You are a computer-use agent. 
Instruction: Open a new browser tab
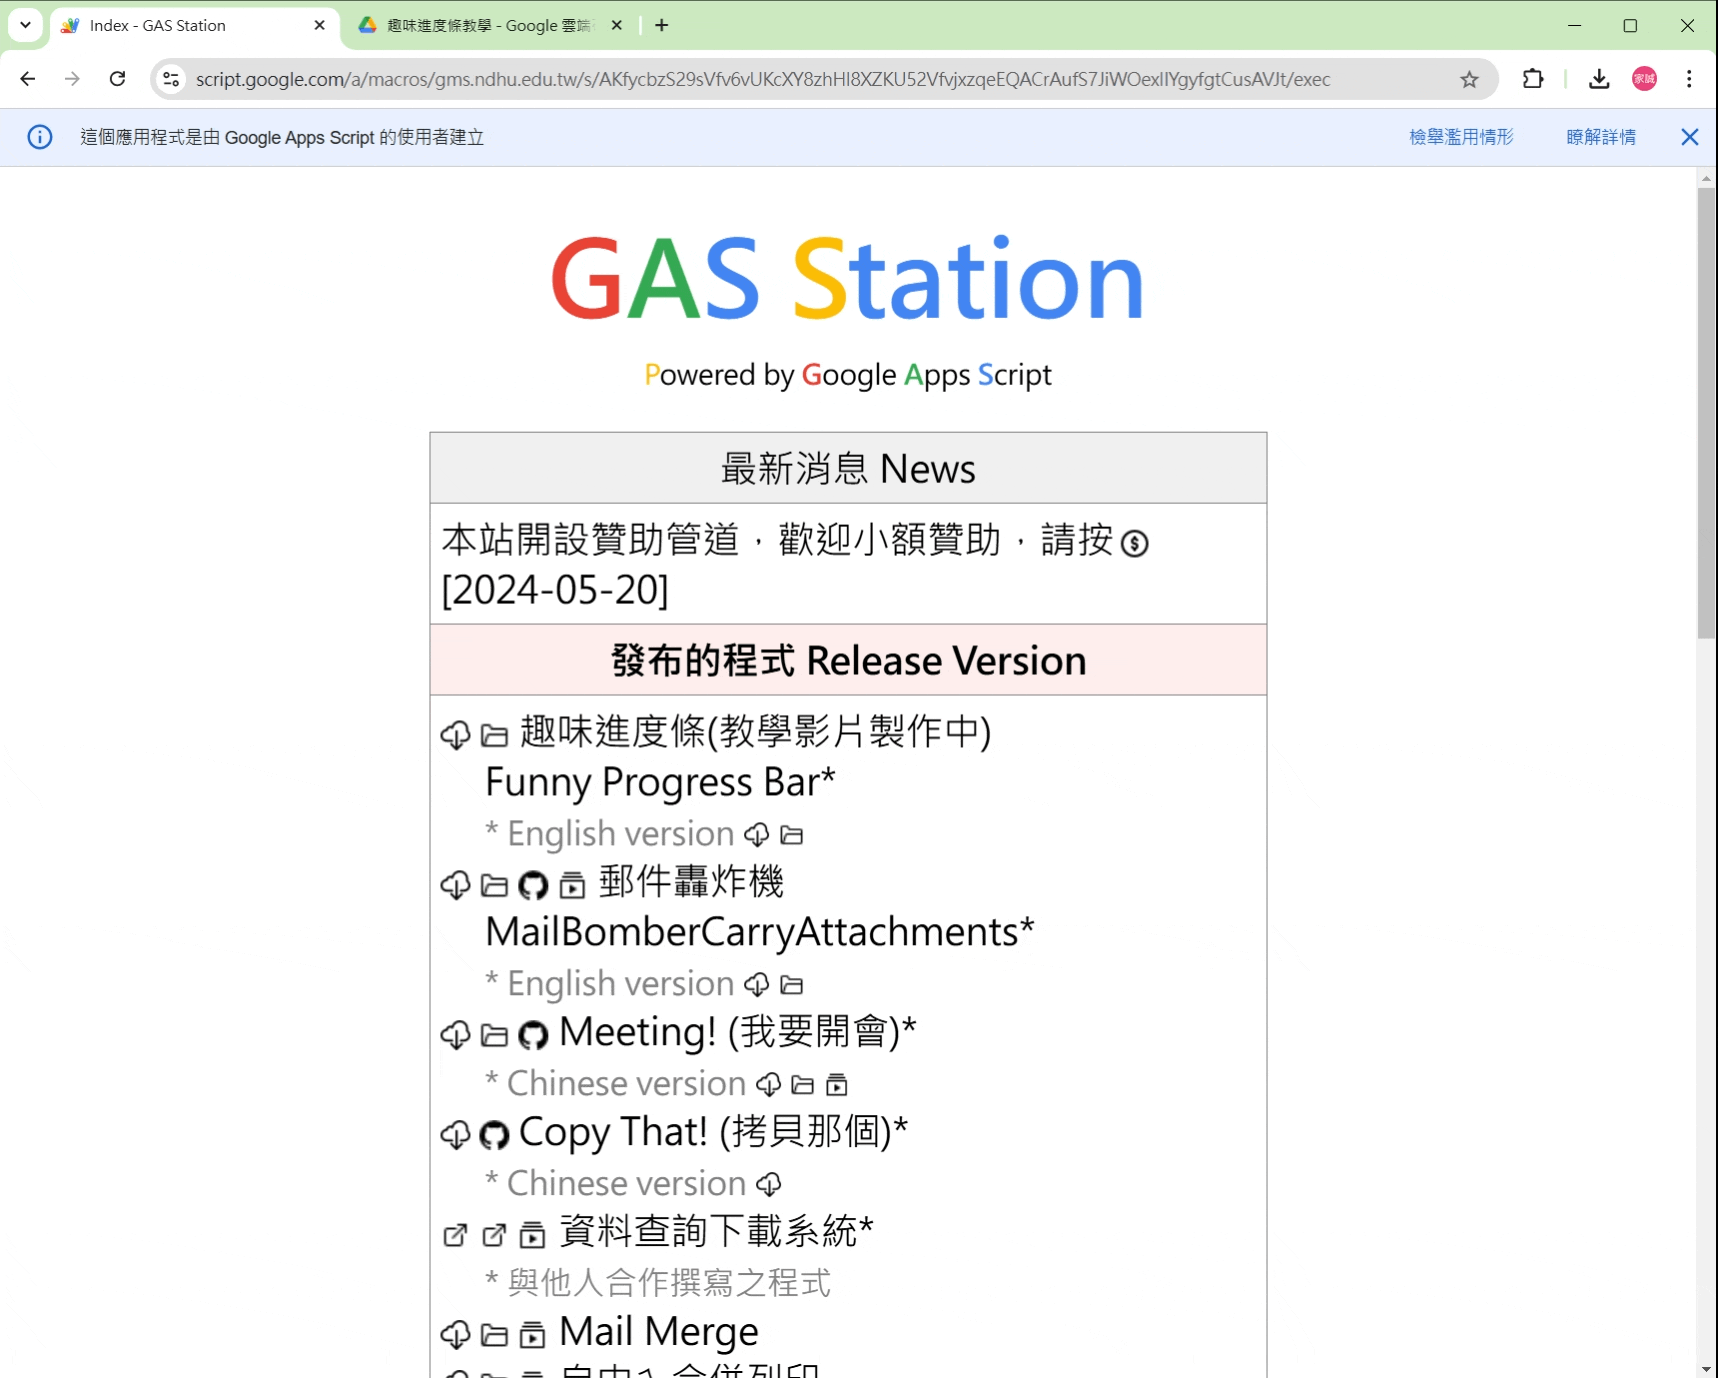pyautogui.click(x=662, y=25)
